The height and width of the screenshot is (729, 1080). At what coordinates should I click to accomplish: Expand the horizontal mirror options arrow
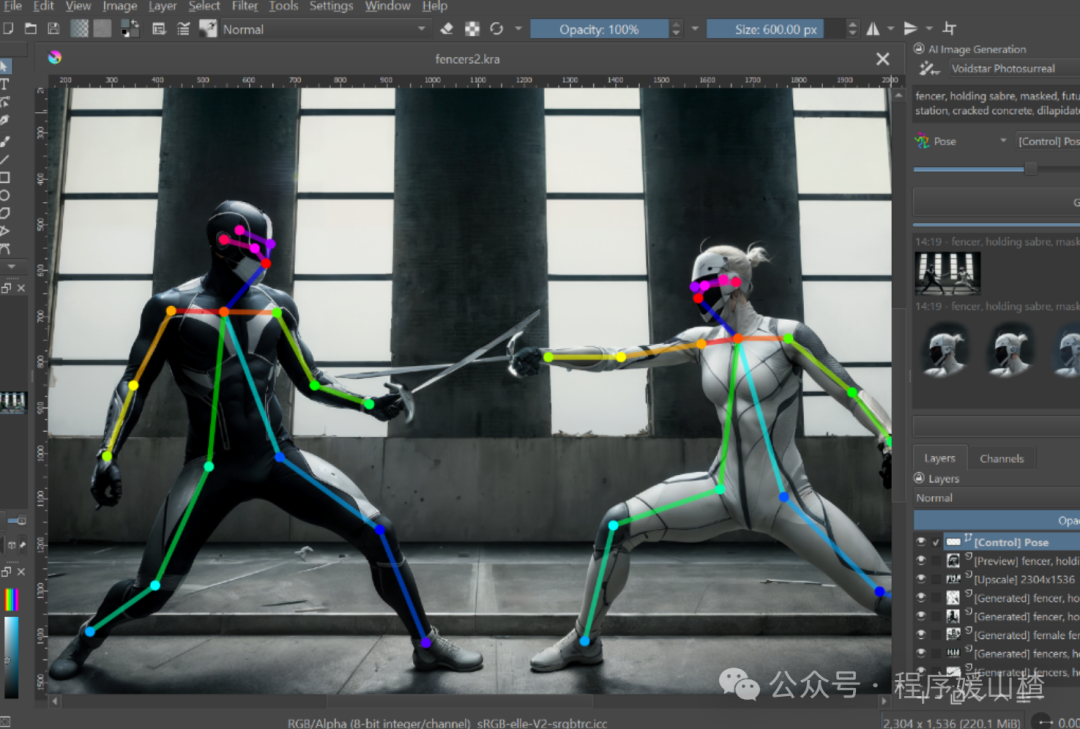(x=891, y=29)
